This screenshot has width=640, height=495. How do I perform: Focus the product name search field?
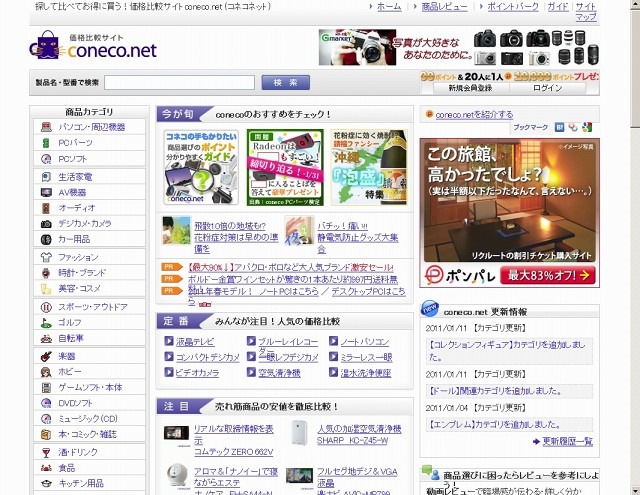tap(180, 82)
